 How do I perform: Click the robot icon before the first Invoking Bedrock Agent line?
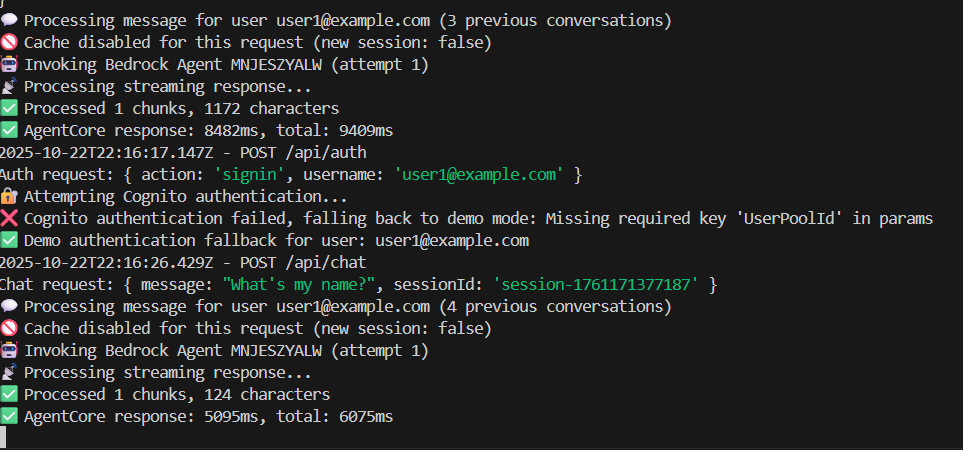[9, 64]
